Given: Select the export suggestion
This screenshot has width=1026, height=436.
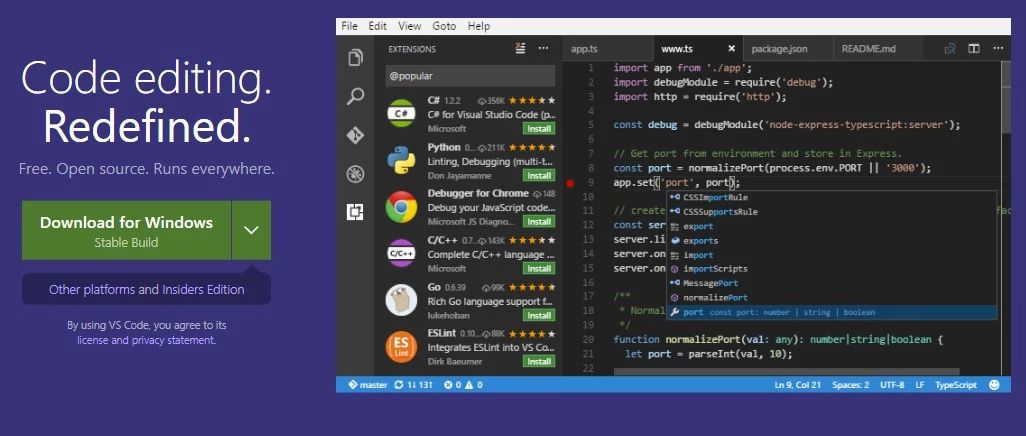Looking at the screenshot, I should click(832, 226).
